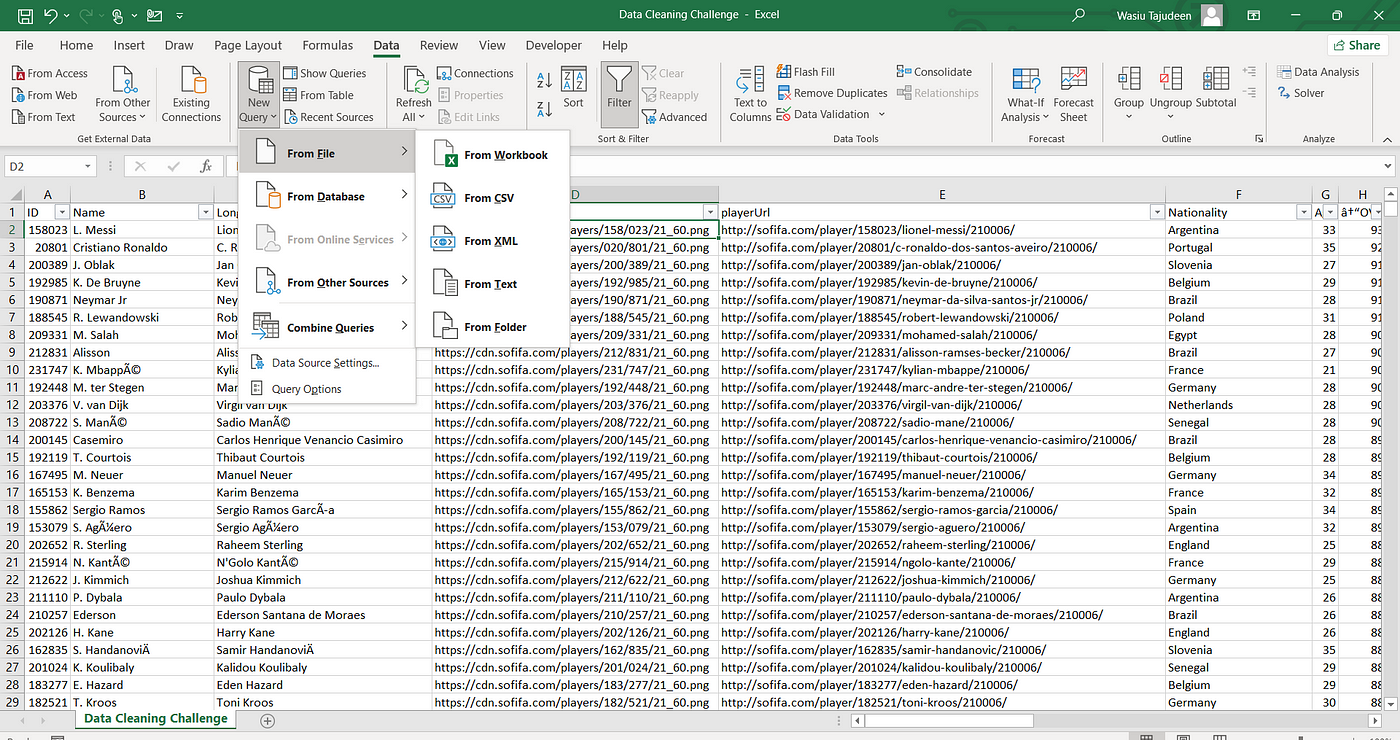The image size is (1400, 740).
Task: Click the Save icon in title bar
Action: click(x=25, y=16)
